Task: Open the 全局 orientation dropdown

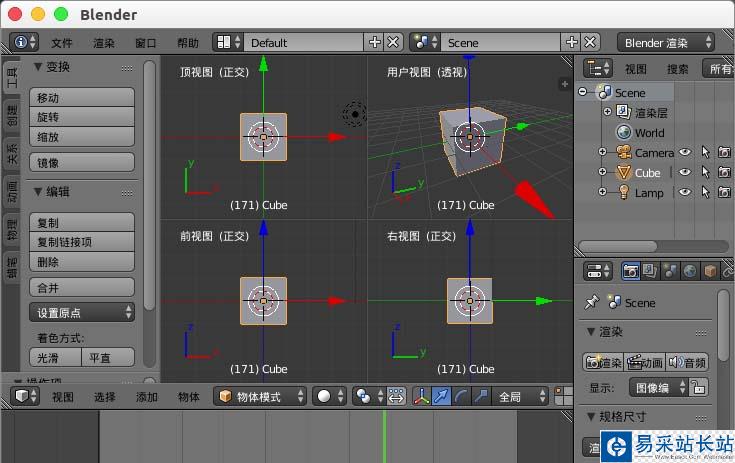Action: click(520, 396)
